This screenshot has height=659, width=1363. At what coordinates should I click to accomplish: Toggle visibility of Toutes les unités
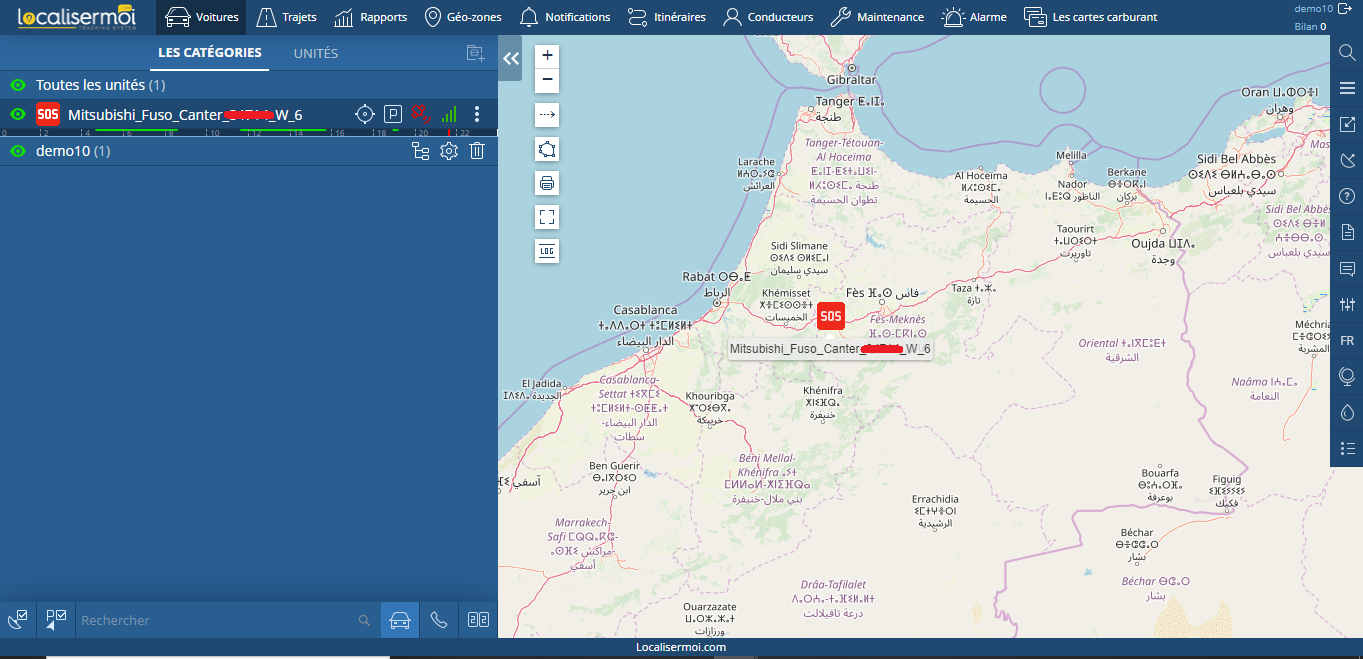coord(17,86)
